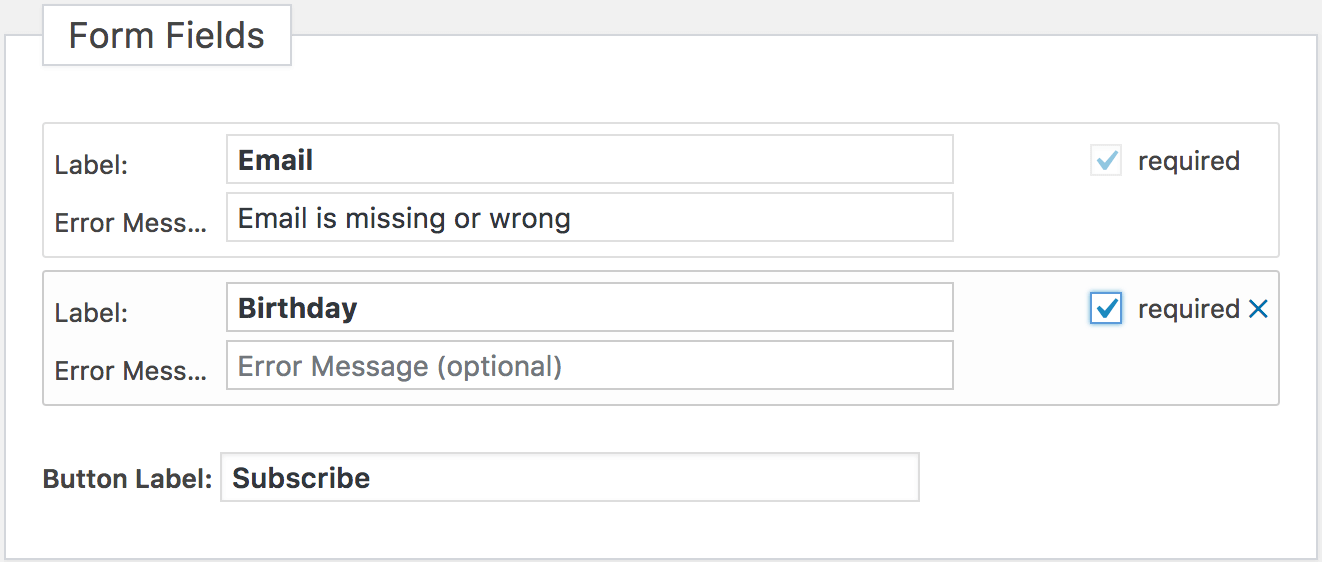Click the 'Button Label:' caption text
The height and width of the screenshot is (562, 1322).
[127, 479]
